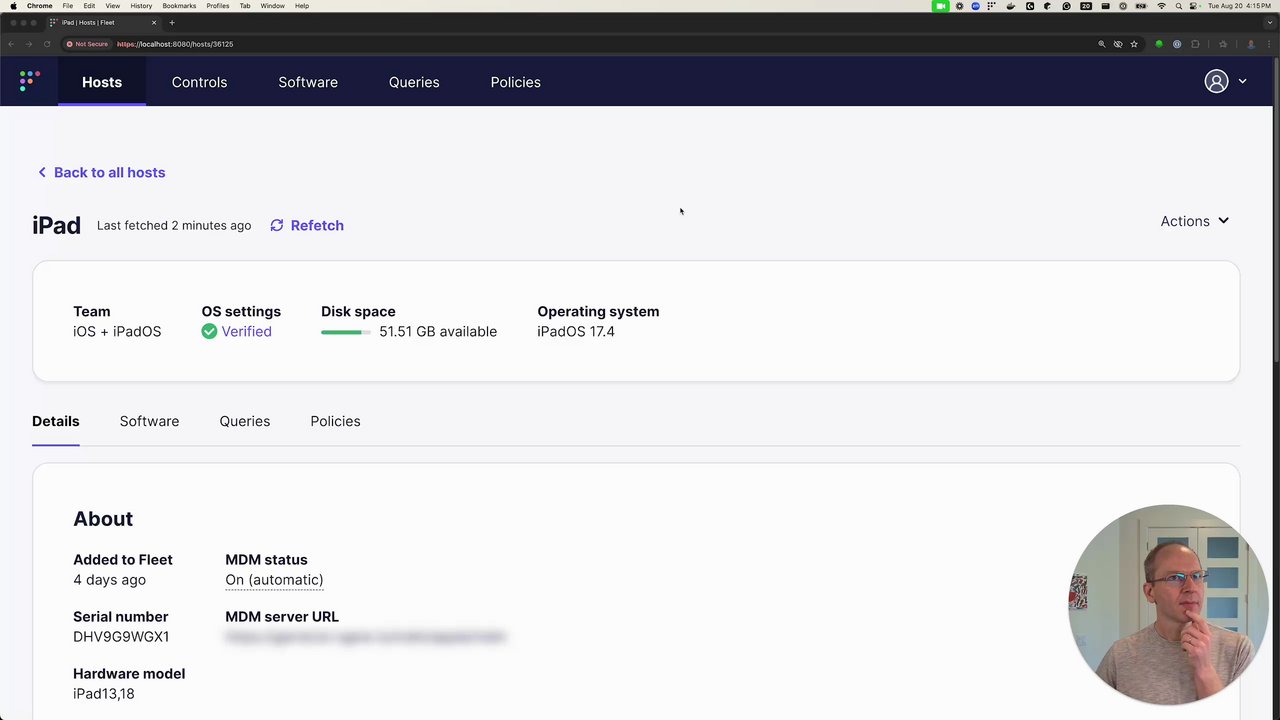The width and height of the screenshot is (1280, 720).
Task: Open the Wi-Fi menu bar icon
Action: click(x=1161, y=6)
